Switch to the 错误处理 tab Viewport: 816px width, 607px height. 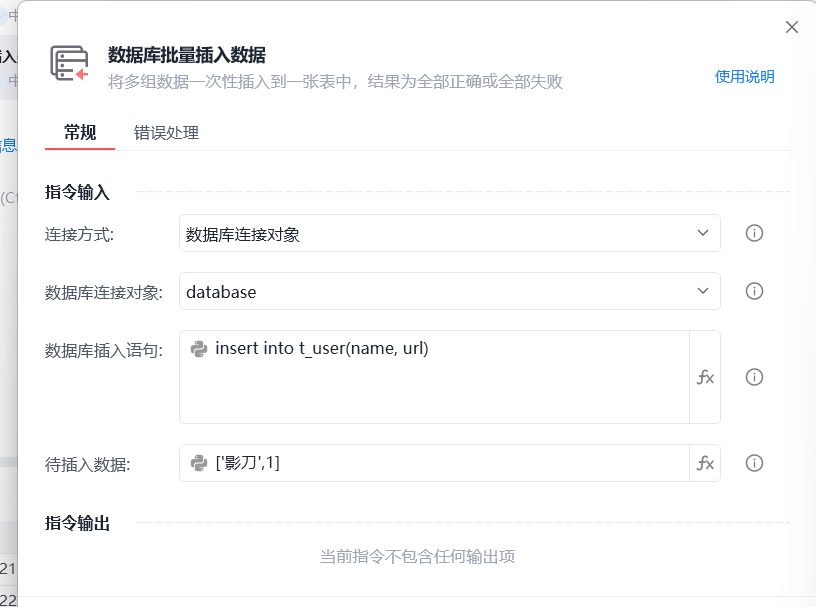pos(166,132)
